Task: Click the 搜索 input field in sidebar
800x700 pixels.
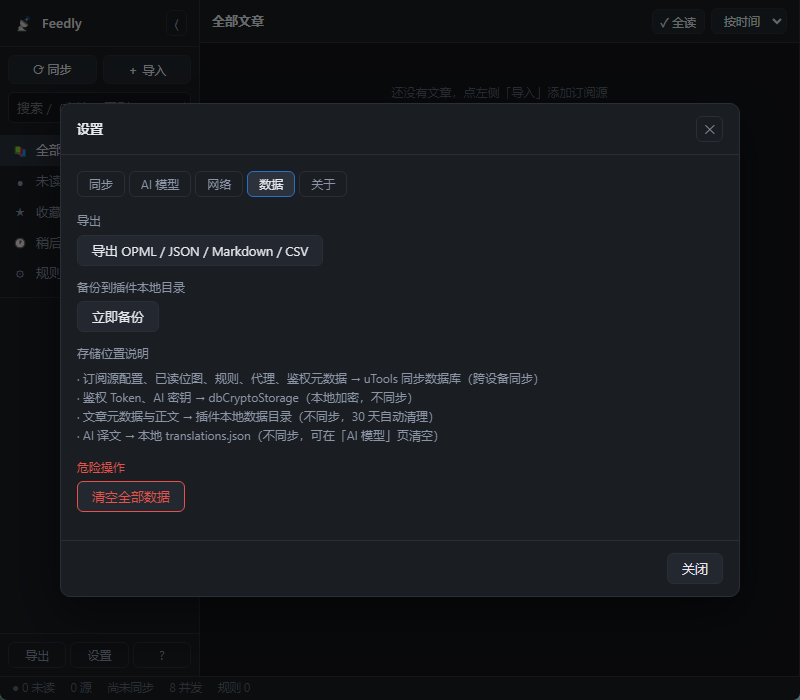Action: pos(99,108)
